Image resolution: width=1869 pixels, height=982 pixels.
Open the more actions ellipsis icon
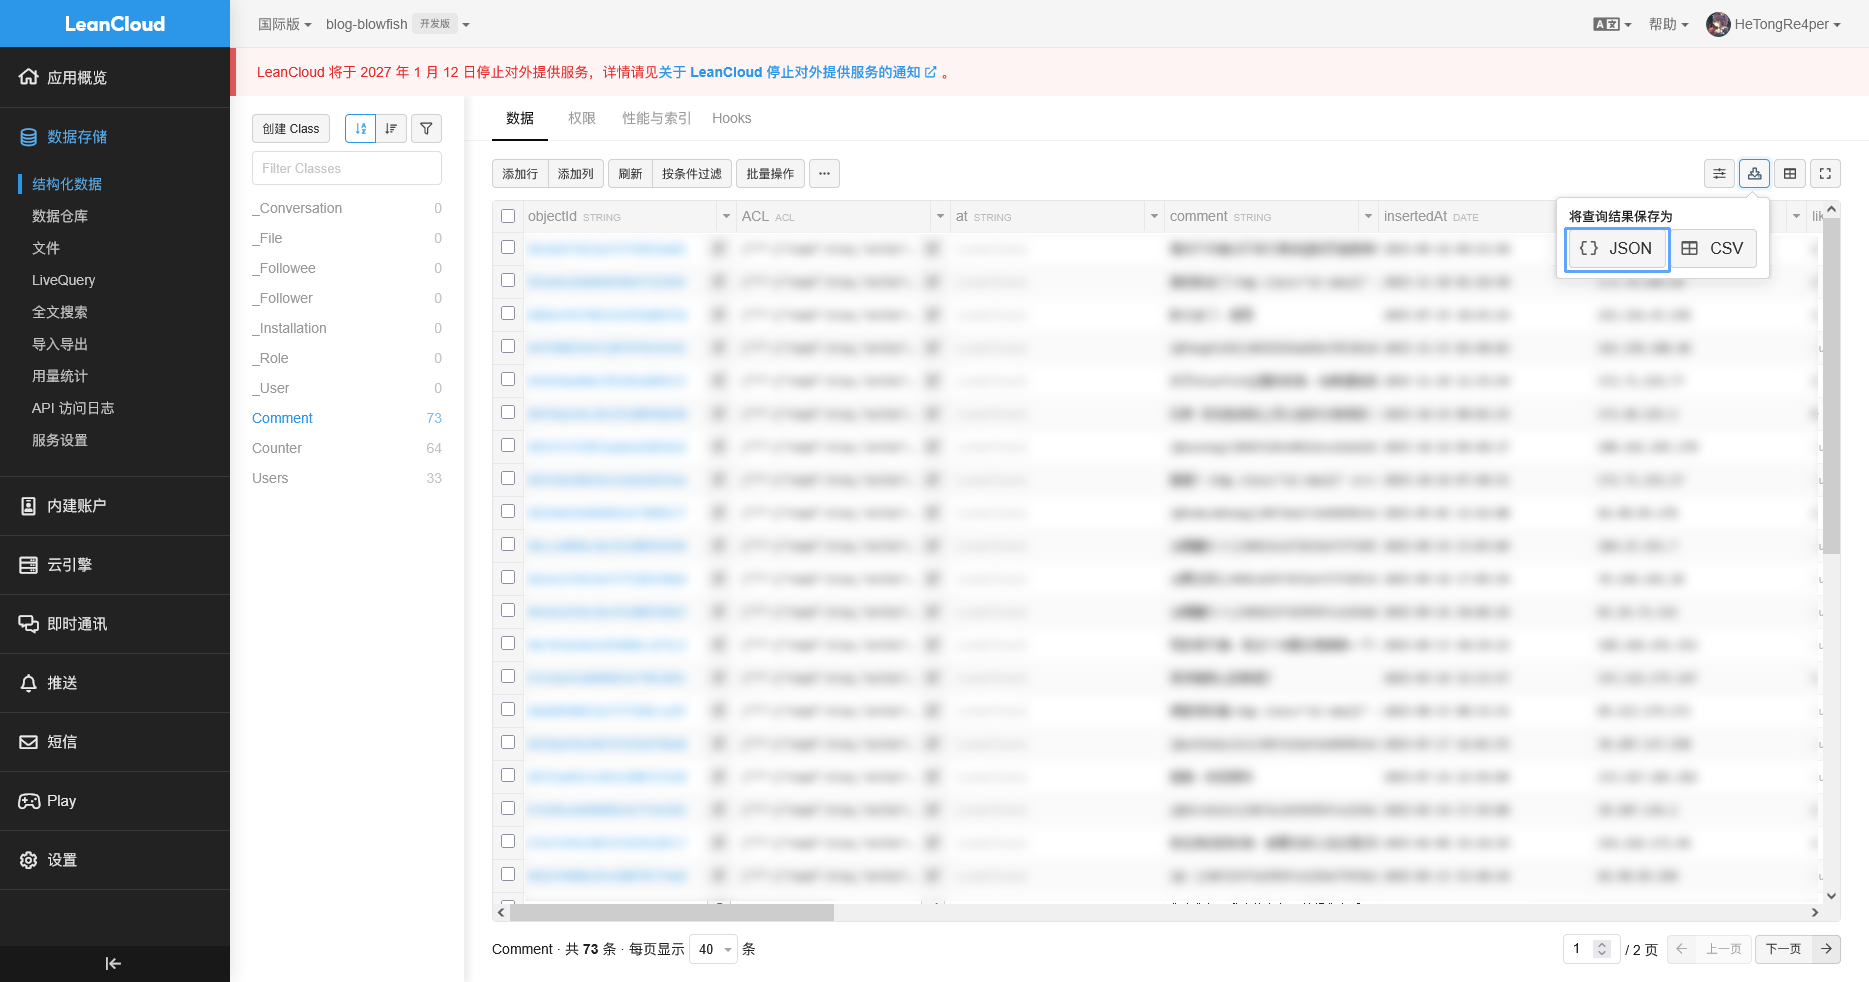[824, 173]
